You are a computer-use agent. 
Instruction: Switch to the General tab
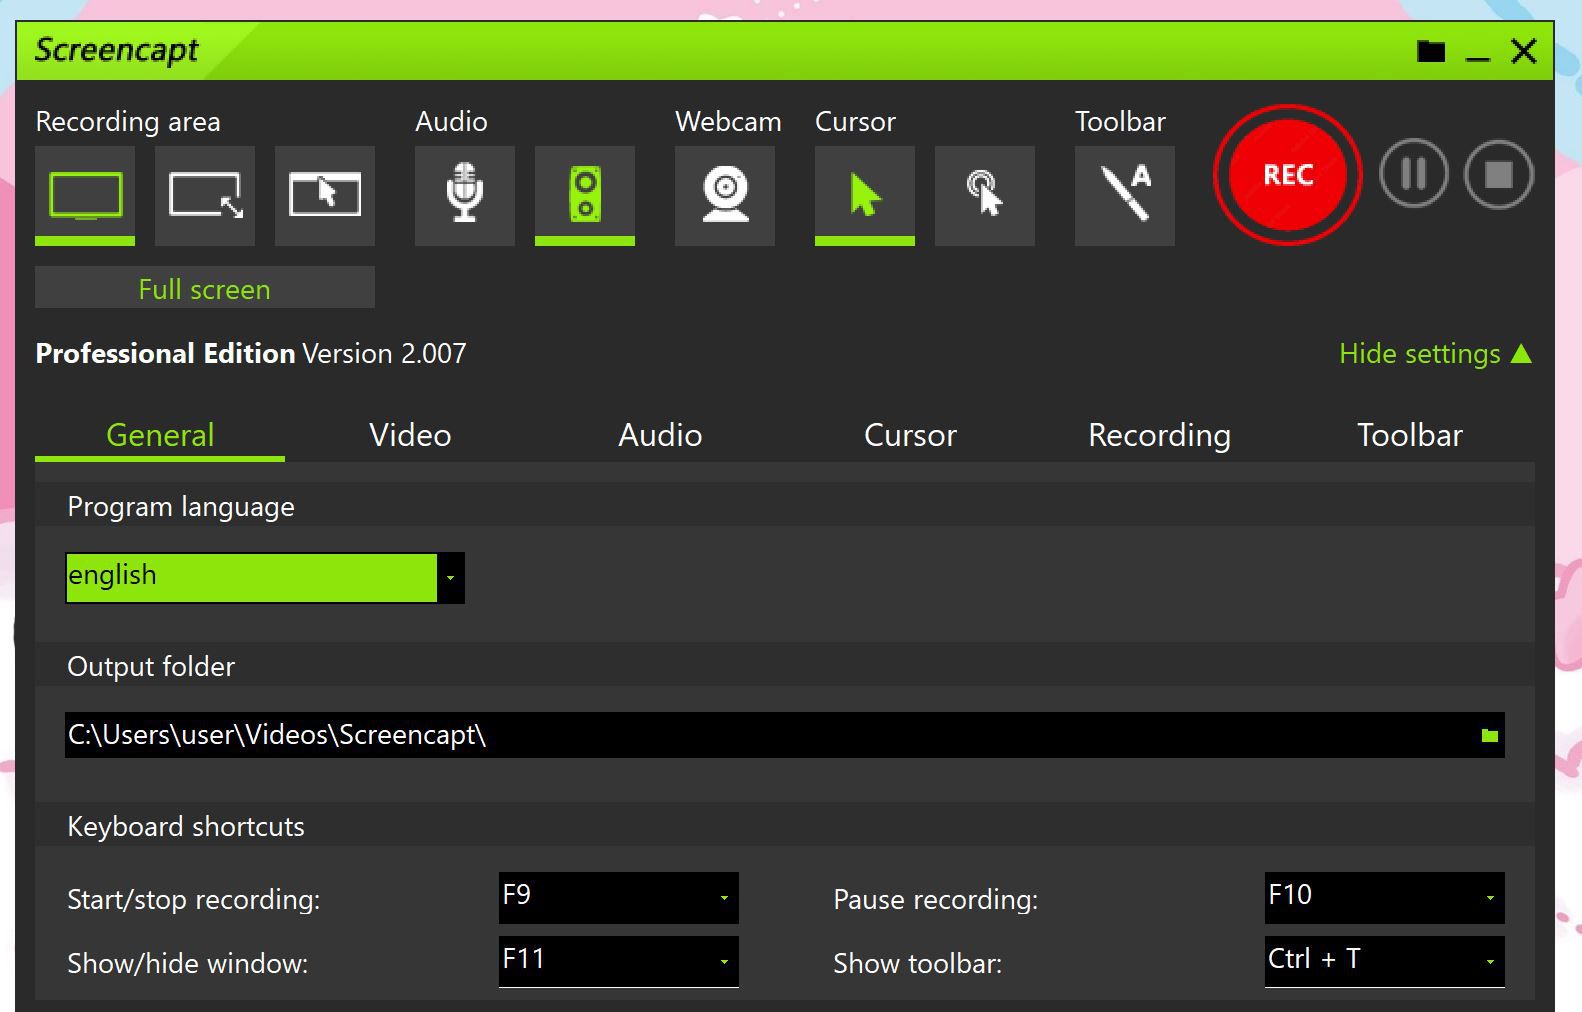coord(160,436)
